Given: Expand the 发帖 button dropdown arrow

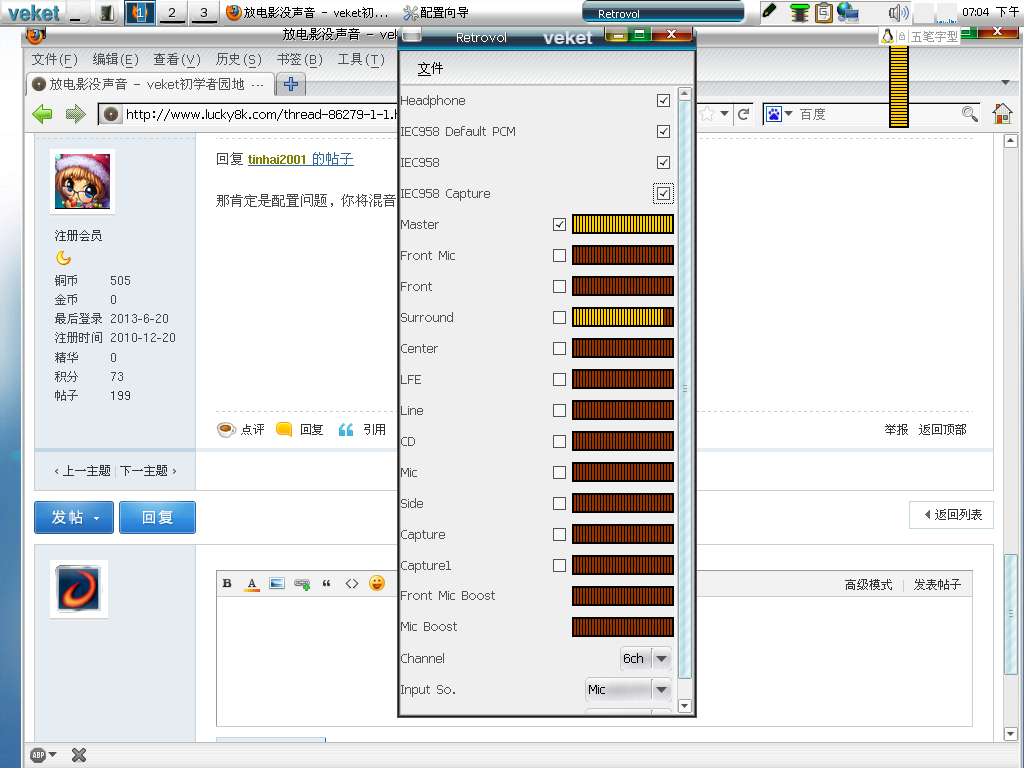Looking at the screenshot, I should point(97,518).
